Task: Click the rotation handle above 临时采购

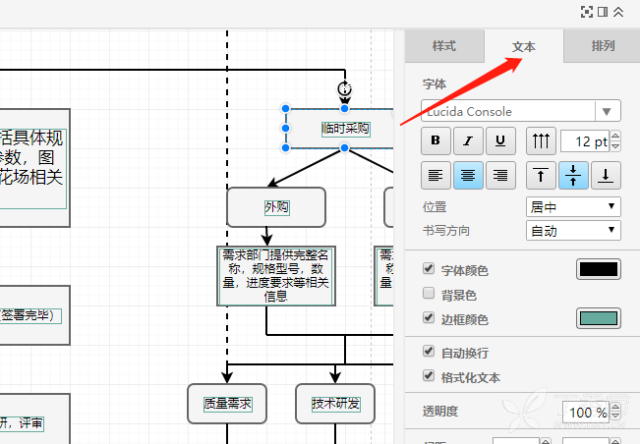Action: pos(345,88)
